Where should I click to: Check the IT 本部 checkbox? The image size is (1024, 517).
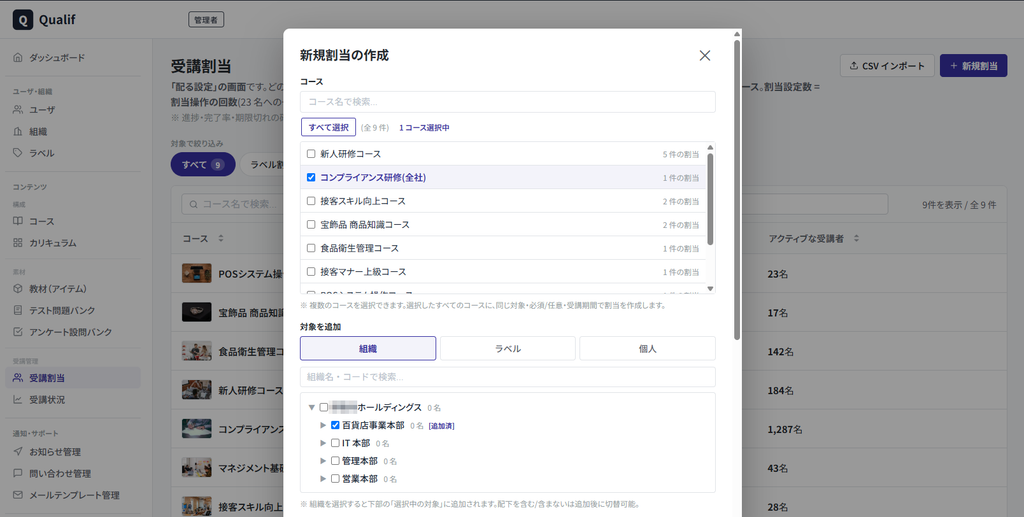[x=335, y=443]
